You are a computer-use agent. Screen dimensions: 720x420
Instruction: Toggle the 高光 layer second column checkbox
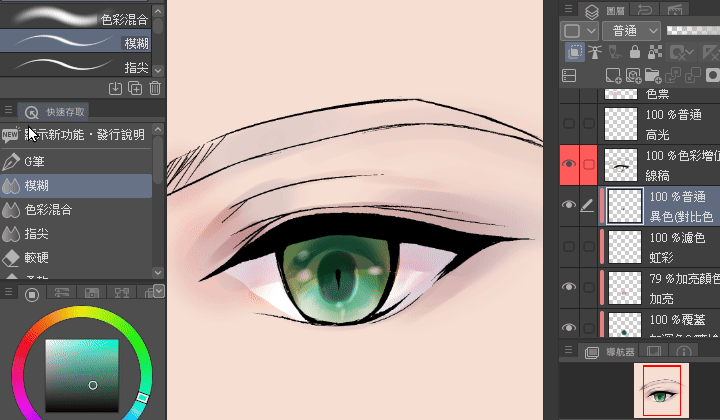[x=589, y=123]
